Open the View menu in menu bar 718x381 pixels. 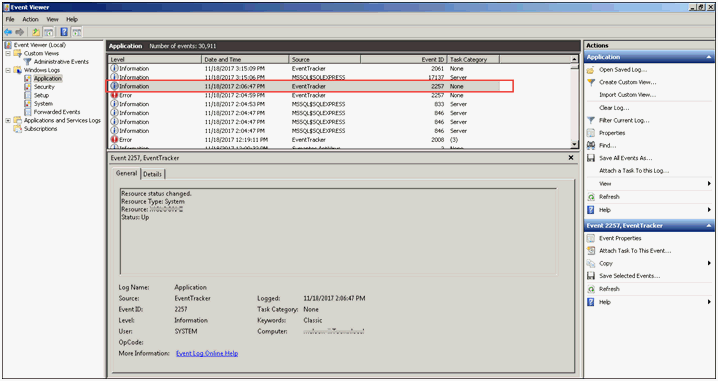[x=53, y=19]
